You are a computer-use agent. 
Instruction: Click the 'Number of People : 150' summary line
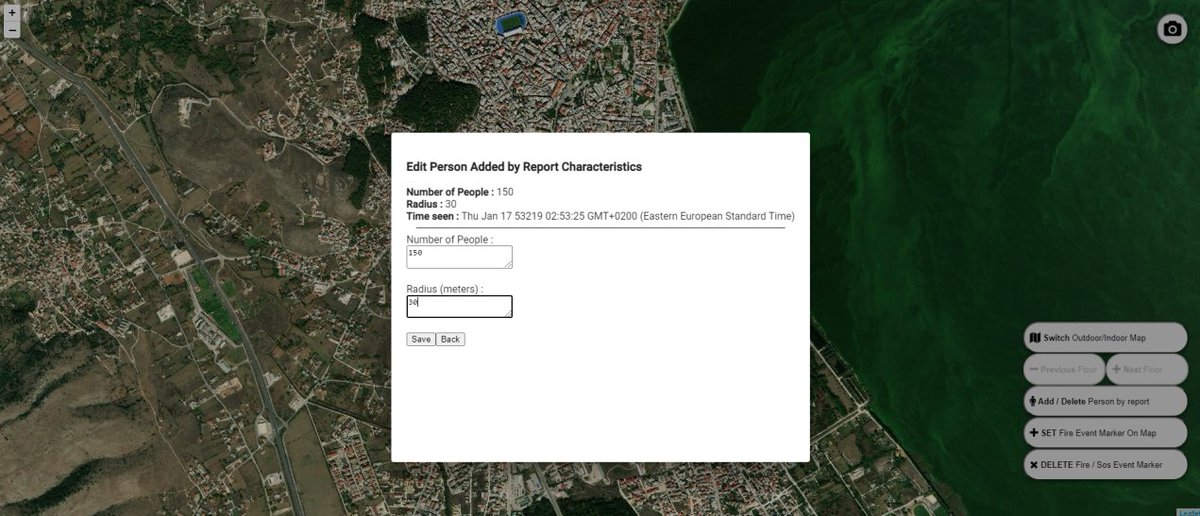[x=459, y=192]
